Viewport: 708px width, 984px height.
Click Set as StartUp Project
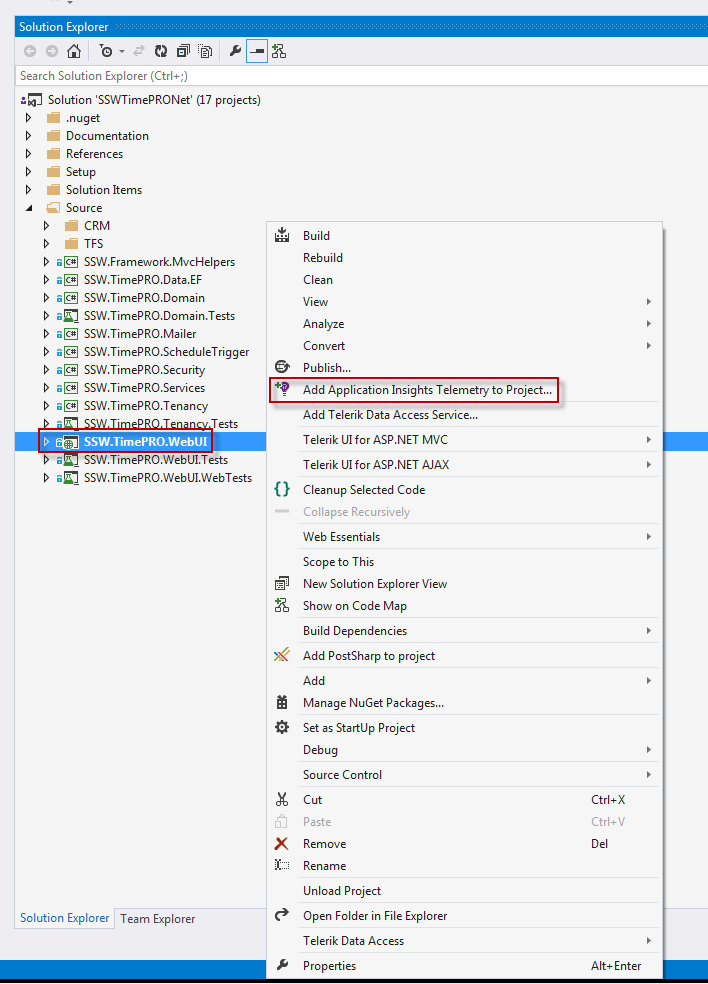[x=358, y=728]
